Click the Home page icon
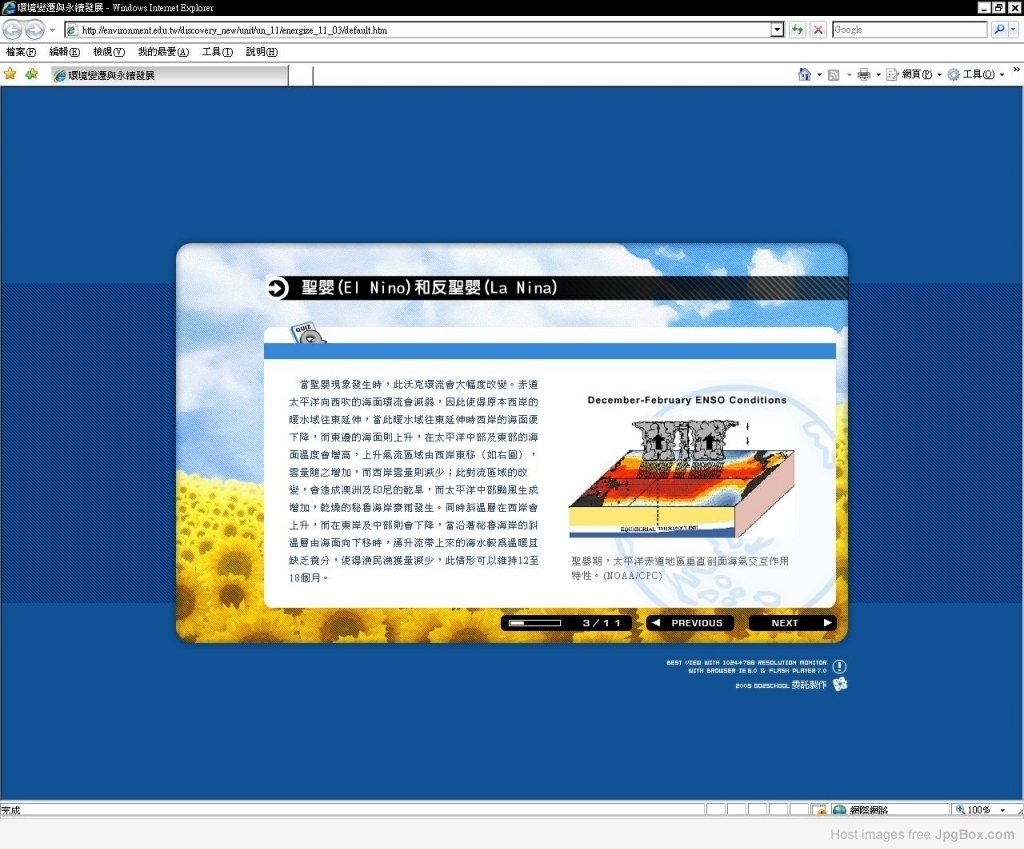The height and width of the screenshot is (849, 1024). pyautogui.click(x=804, y=74)
